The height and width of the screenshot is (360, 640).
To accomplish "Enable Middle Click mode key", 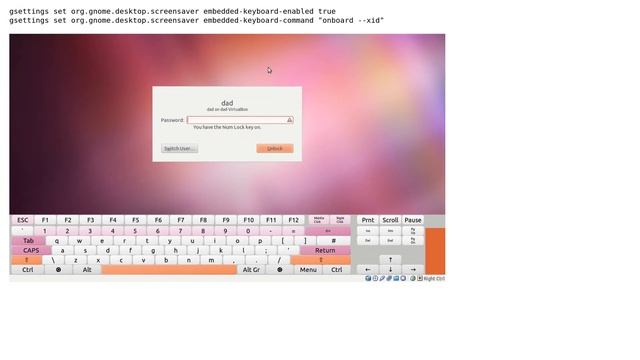I will coord(319,220).
